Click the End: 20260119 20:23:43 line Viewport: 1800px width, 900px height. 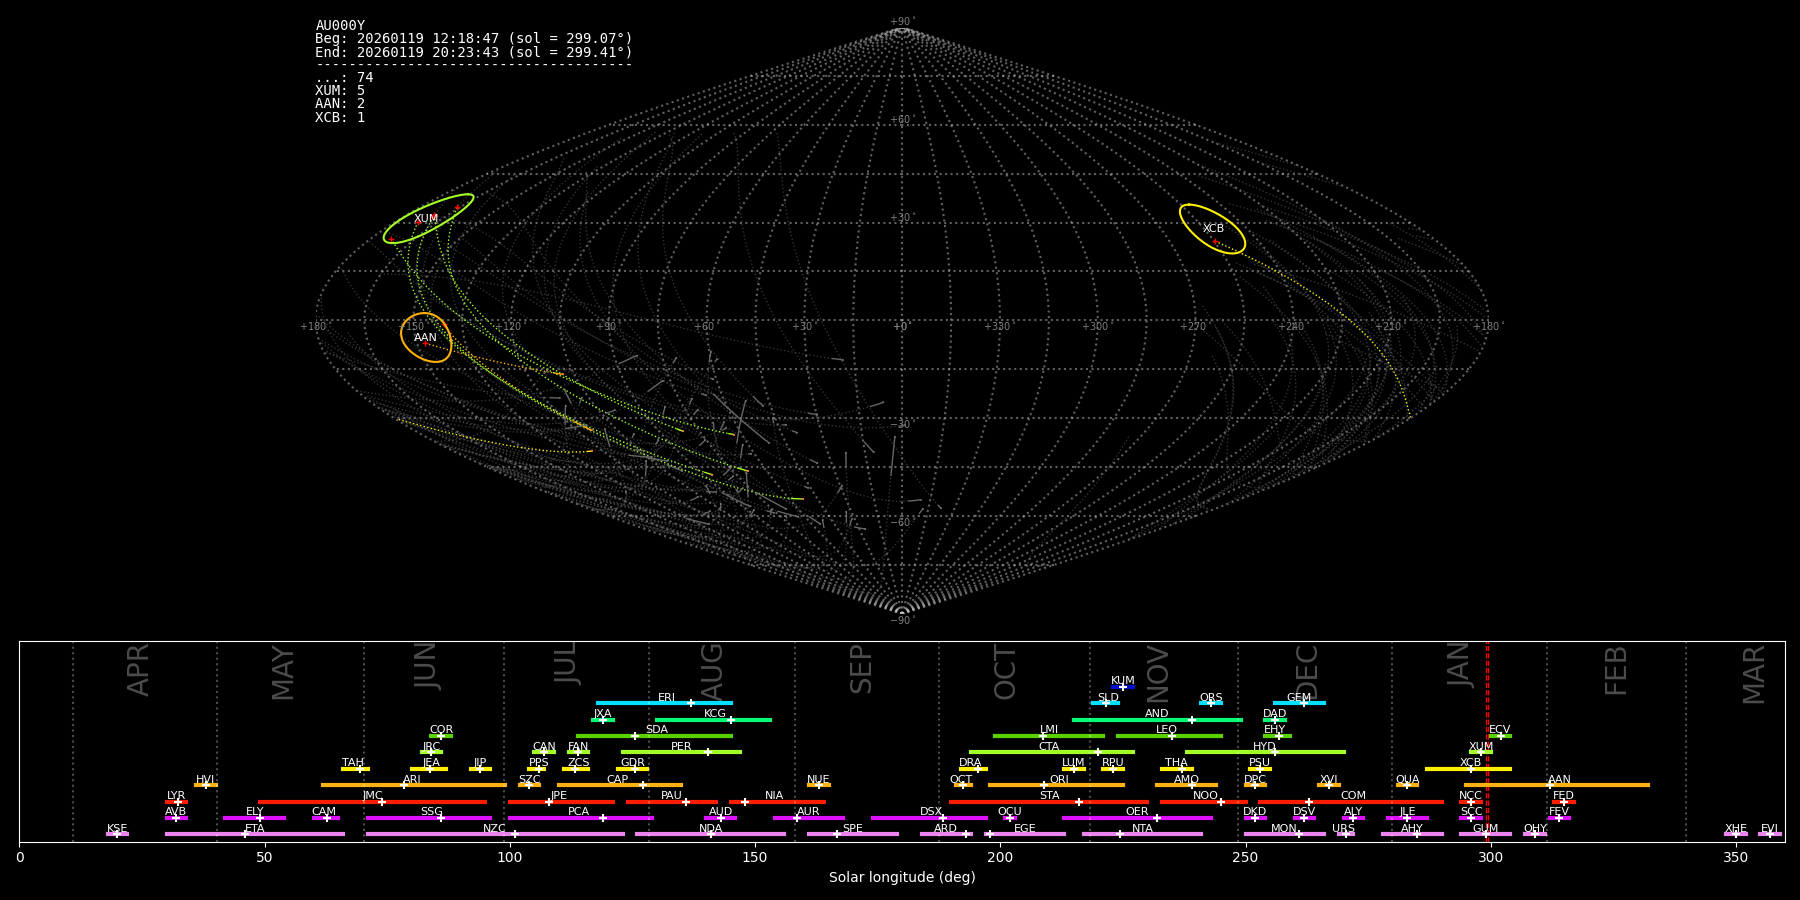coord(474,52)
